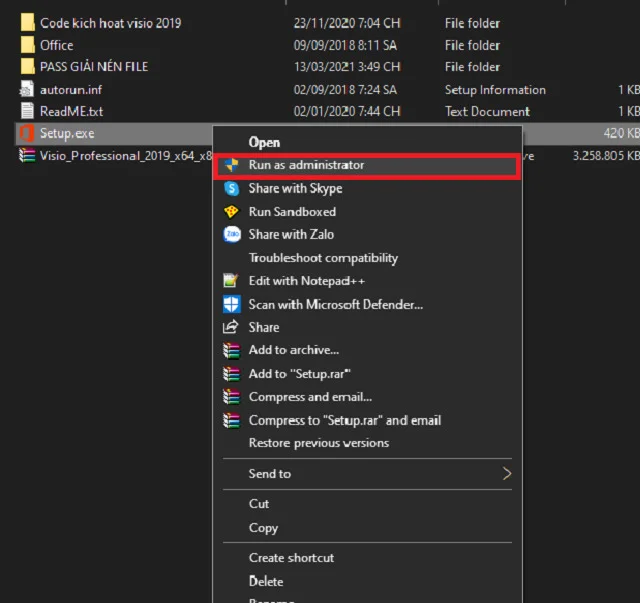Choose Share with Skype
The width and height of the screenshot is (640, 603).
tap(367, 189)
